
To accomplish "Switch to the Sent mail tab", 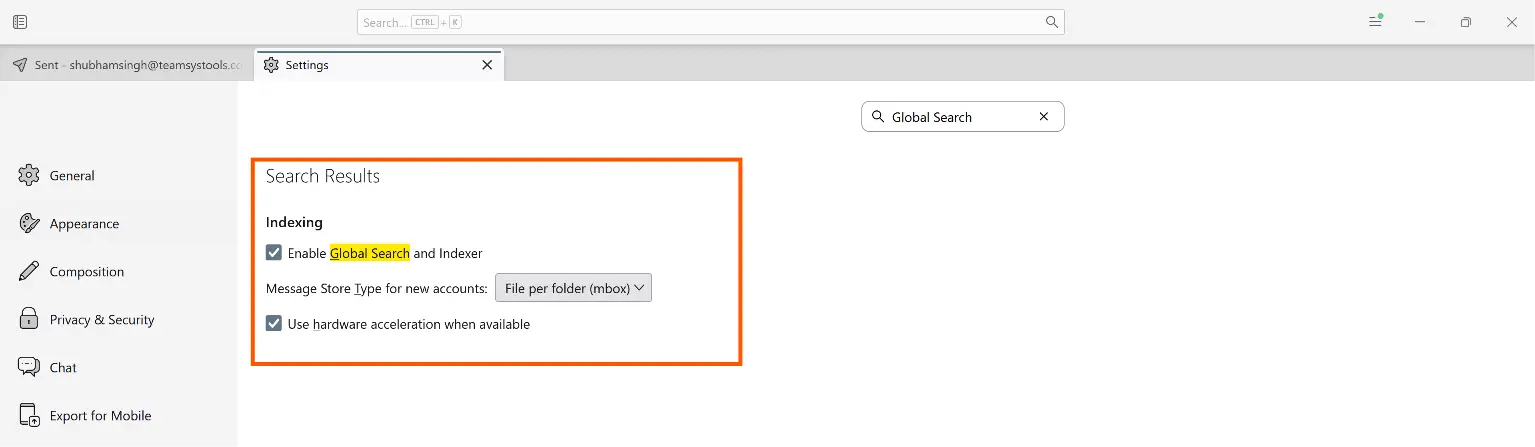I will [128, 65].
